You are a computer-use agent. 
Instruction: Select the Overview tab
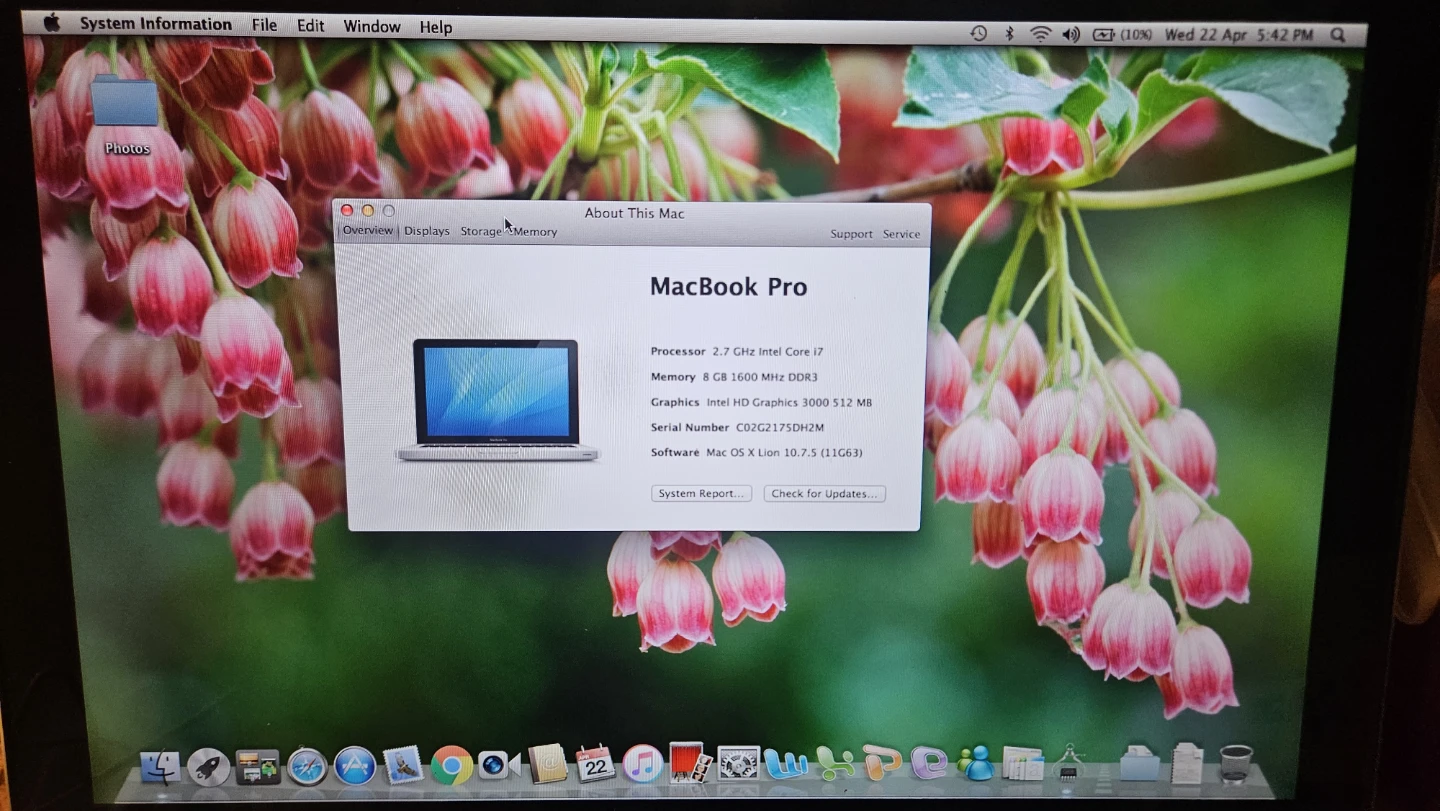tap(368, 231)
